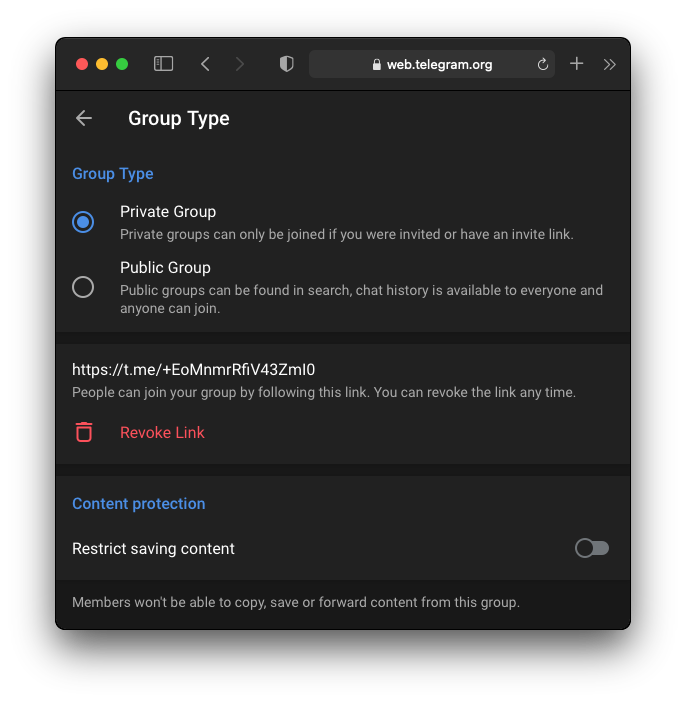Click the private groups description text

347,234
